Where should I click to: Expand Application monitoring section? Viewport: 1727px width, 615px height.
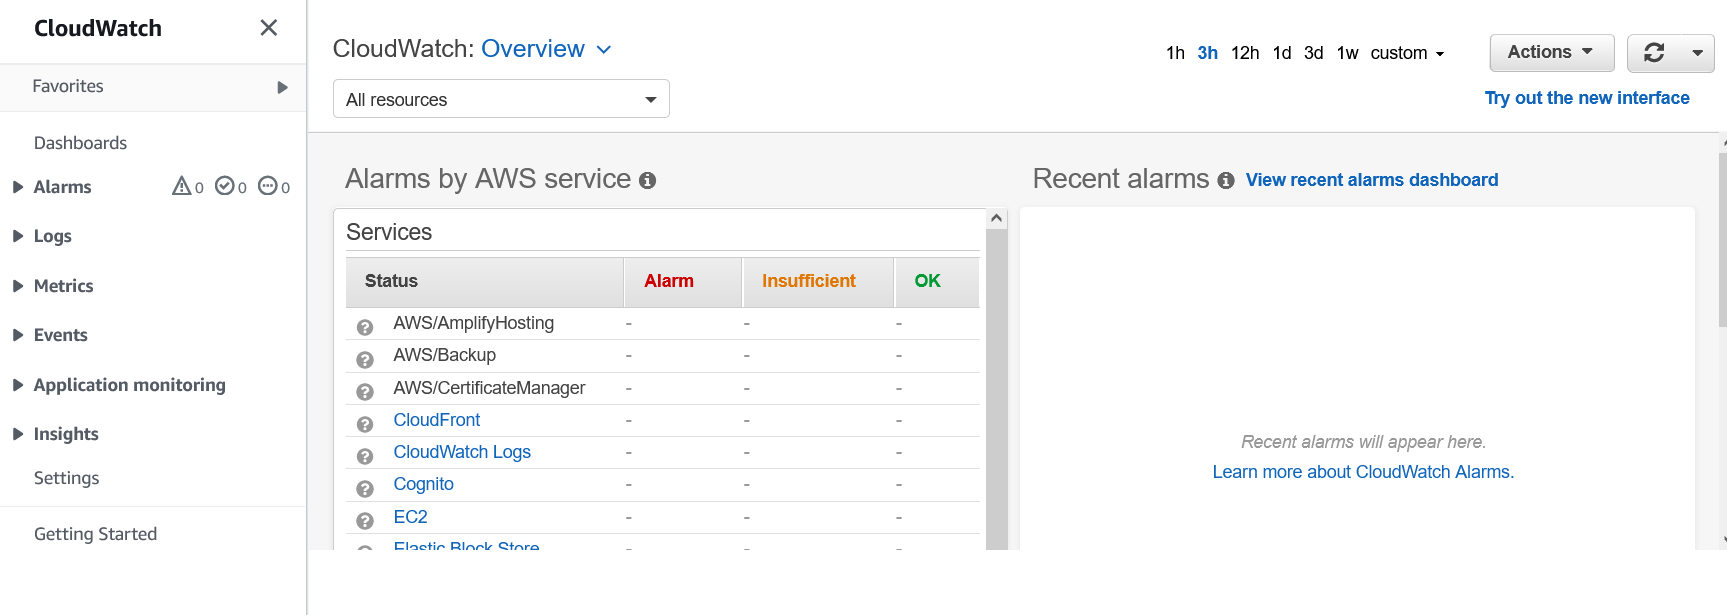(x=18, y=385)
